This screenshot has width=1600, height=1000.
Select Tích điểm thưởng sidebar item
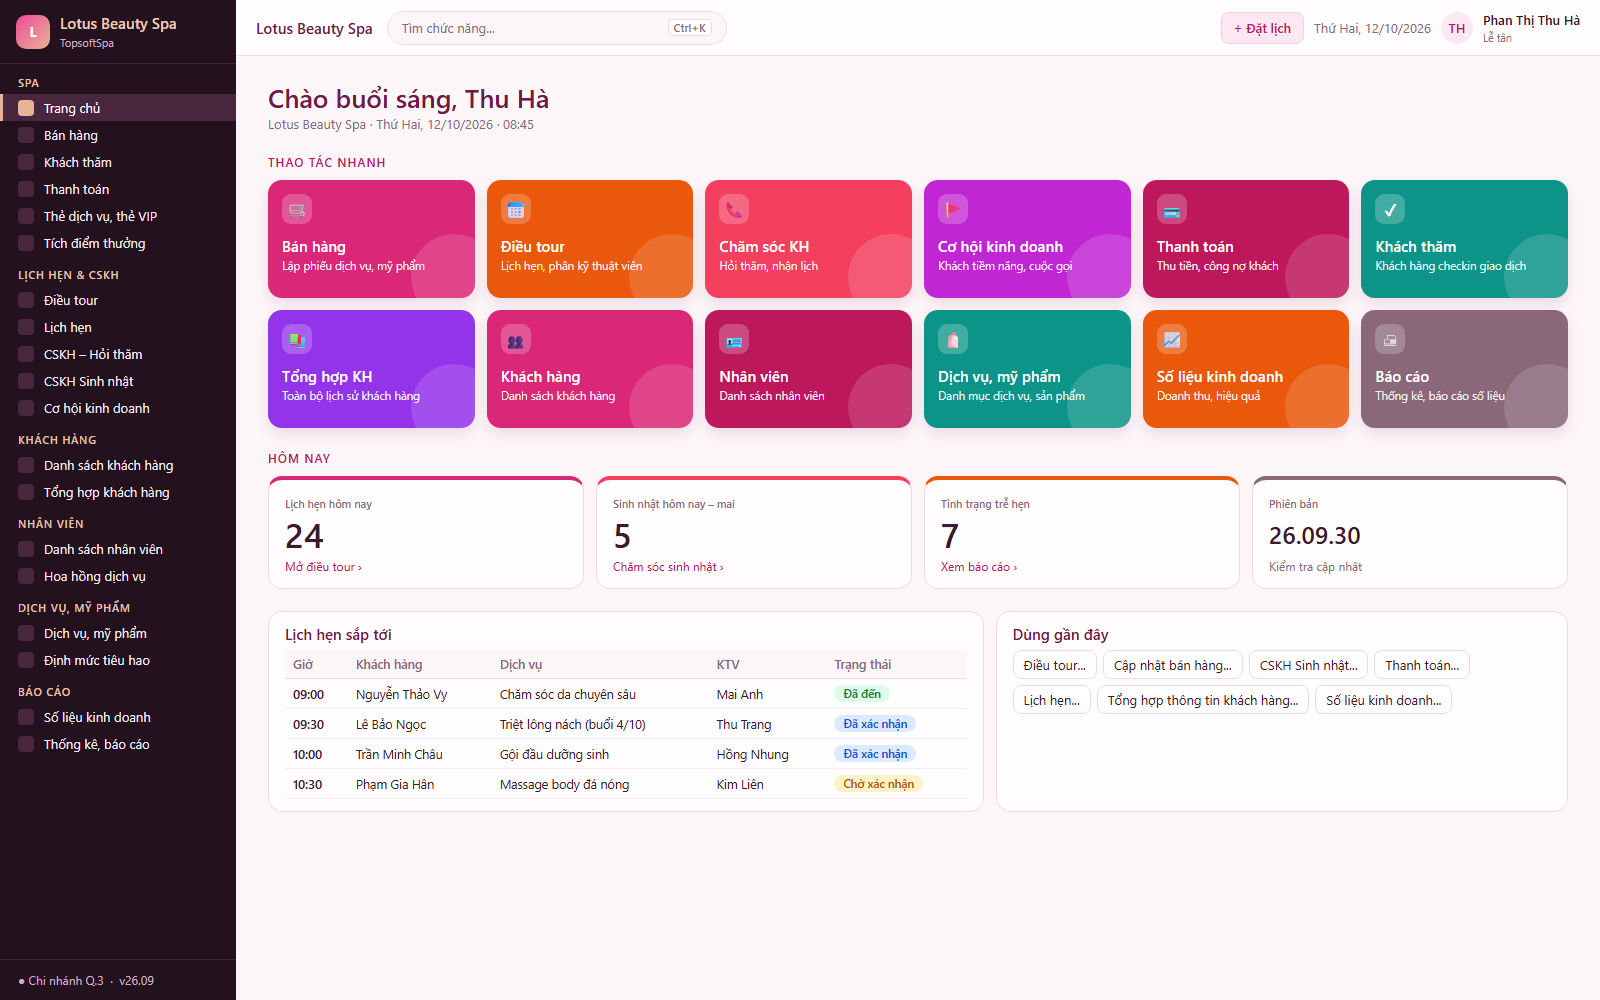[118, 243]
